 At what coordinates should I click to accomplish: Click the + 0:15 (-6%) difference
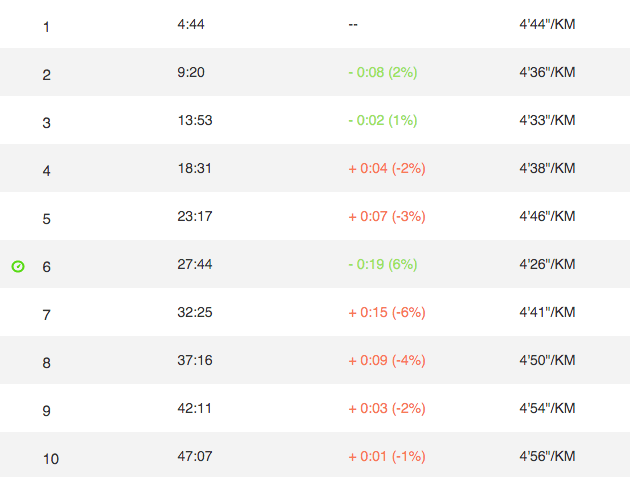click(x=386, y=312)
